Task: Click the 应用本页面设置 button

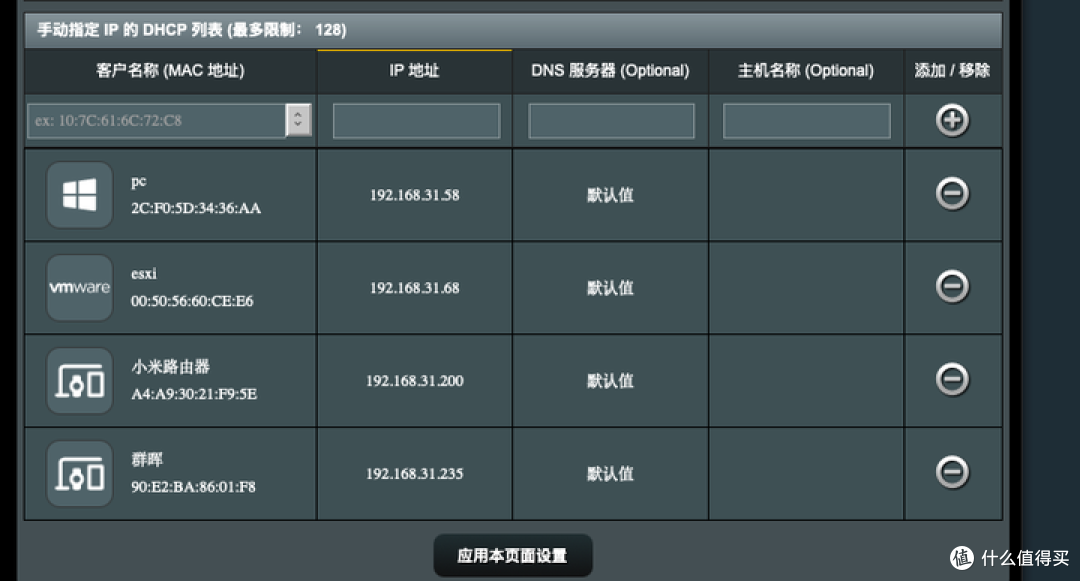Action: click(x=512, y=556)
